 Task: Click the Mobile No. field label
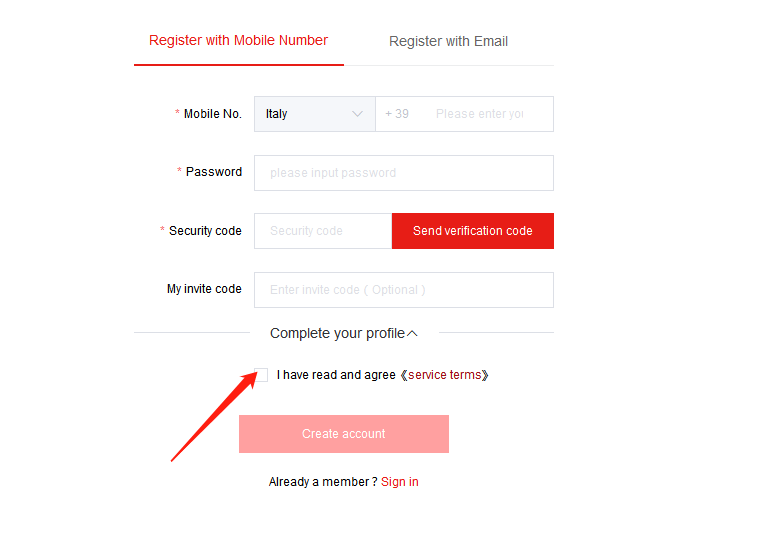coord(213,114)
